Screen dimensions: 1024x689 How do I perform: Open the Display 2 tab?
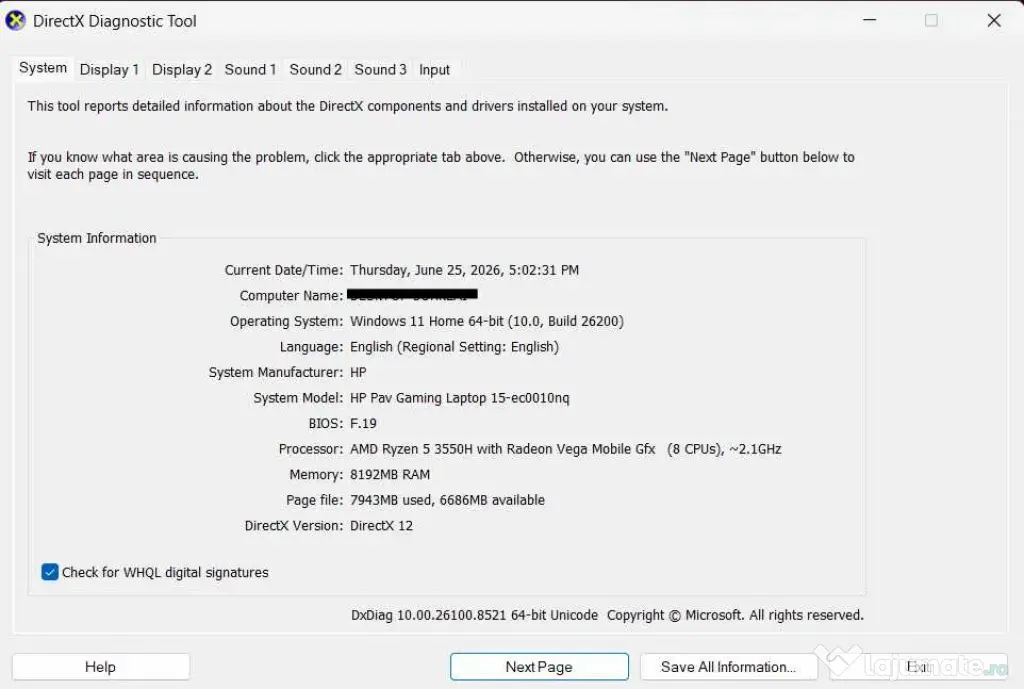(x=182, y=70)
